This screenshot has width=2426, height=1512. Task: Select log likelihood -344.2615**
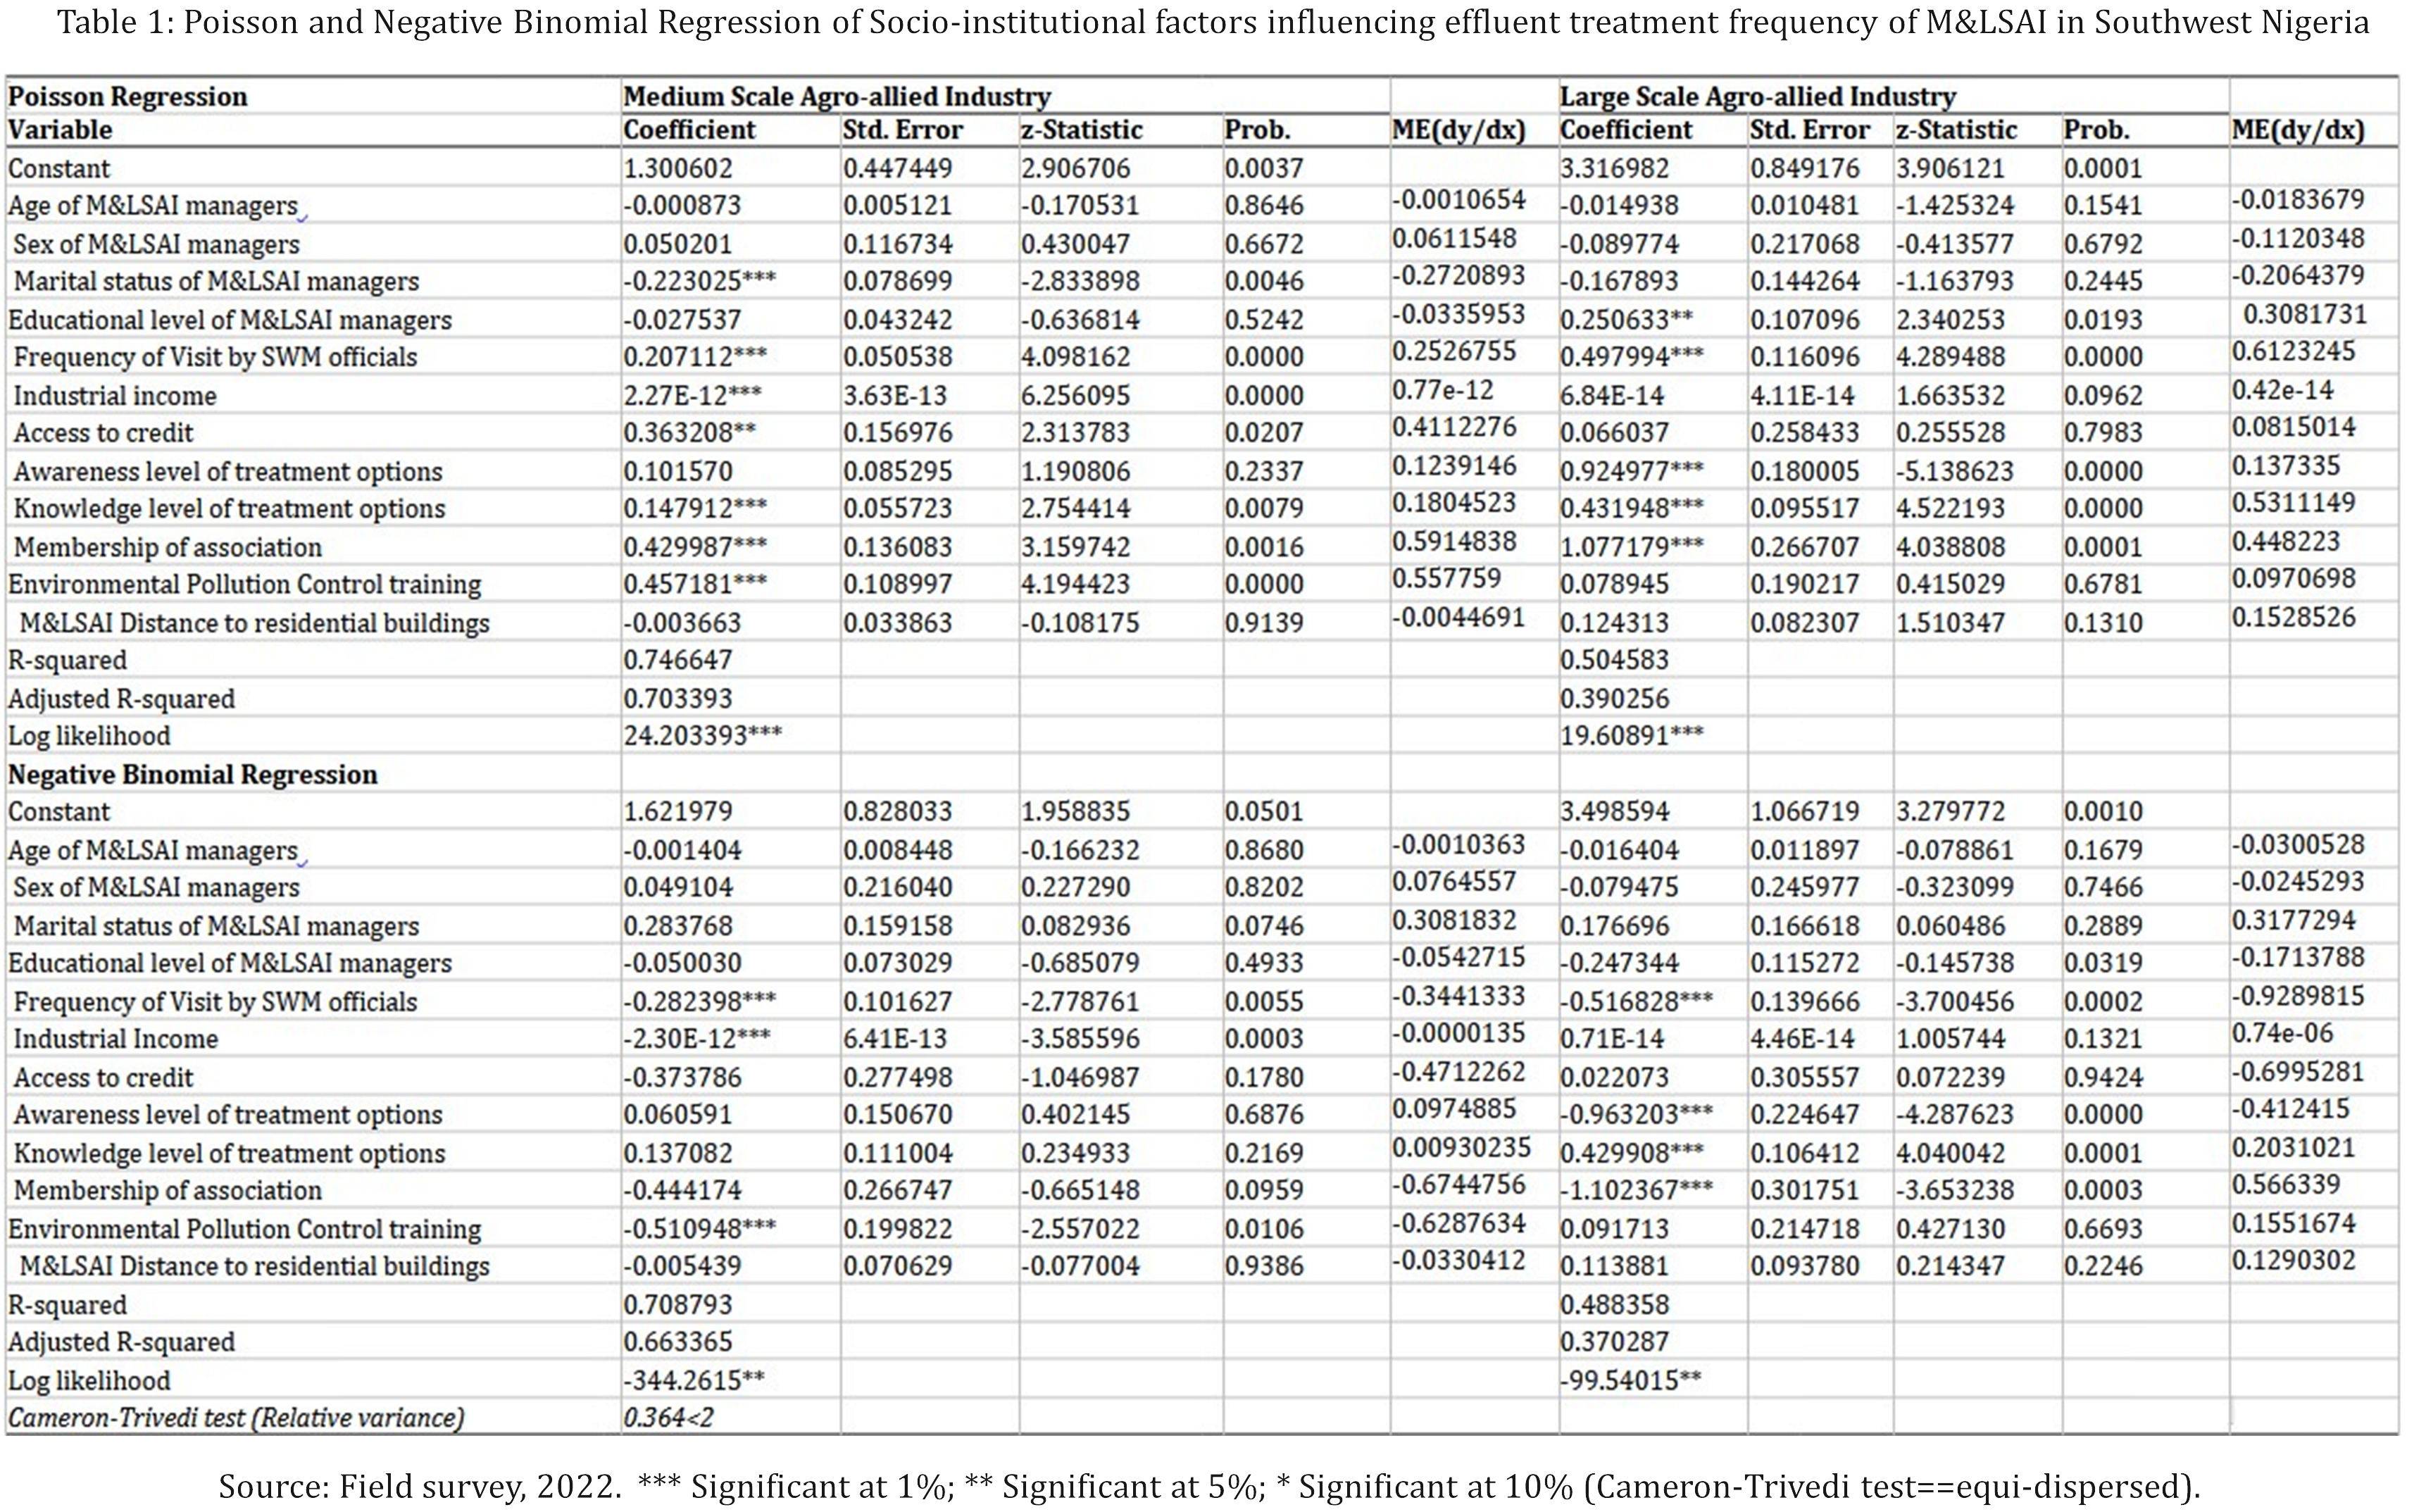click(x=694, y=1381)
